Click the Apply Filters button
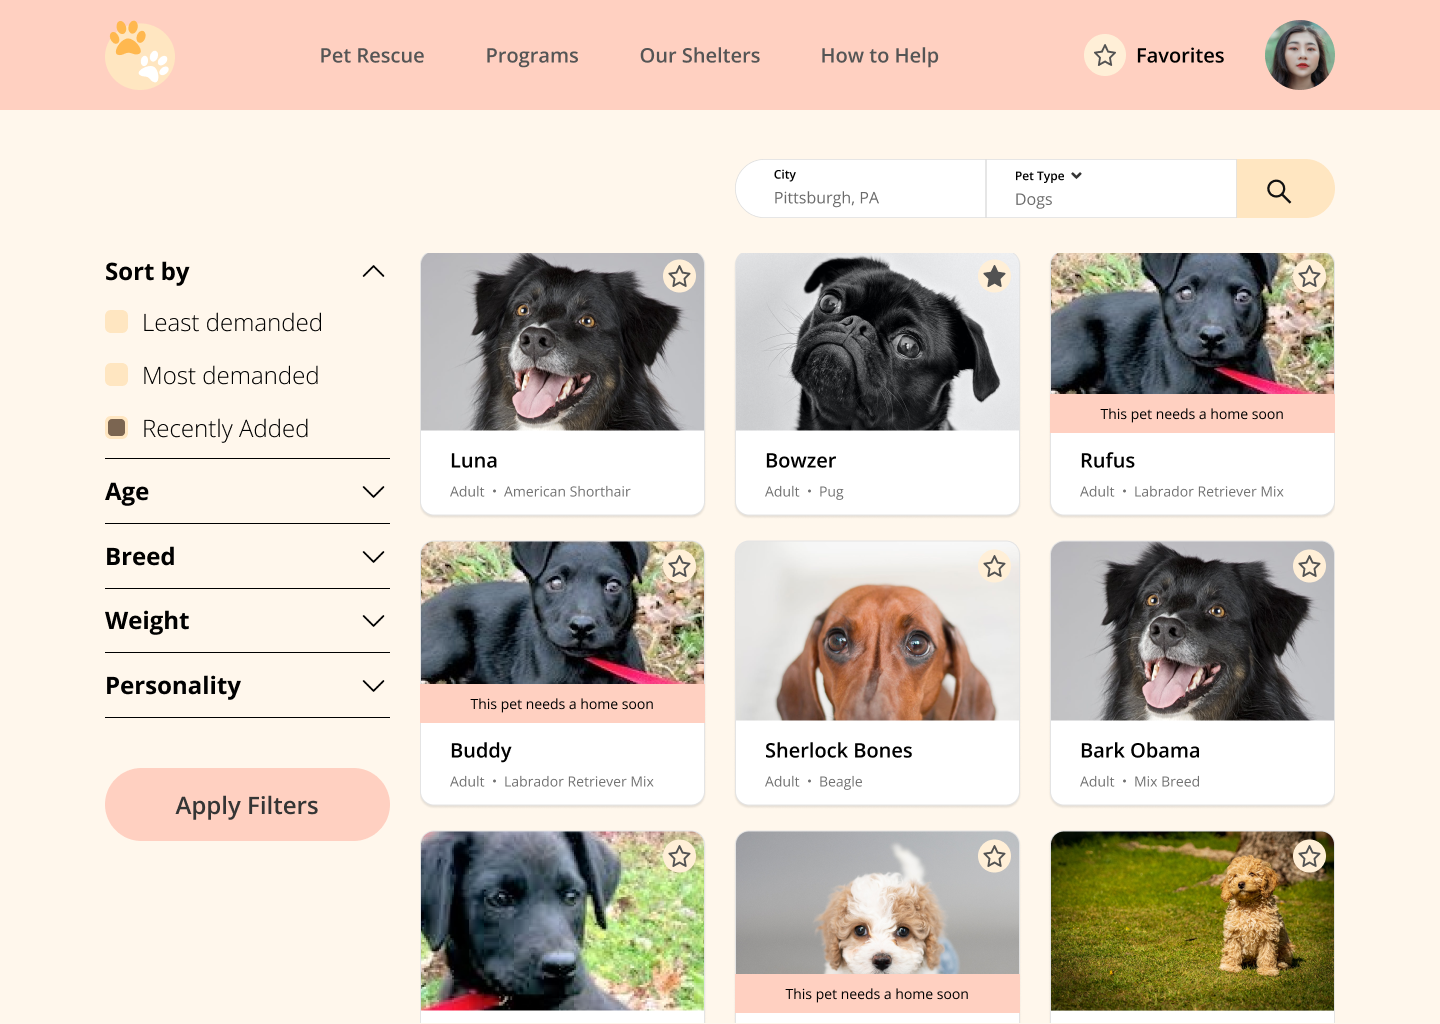The image size is (1440, 1024). (247, 805)
